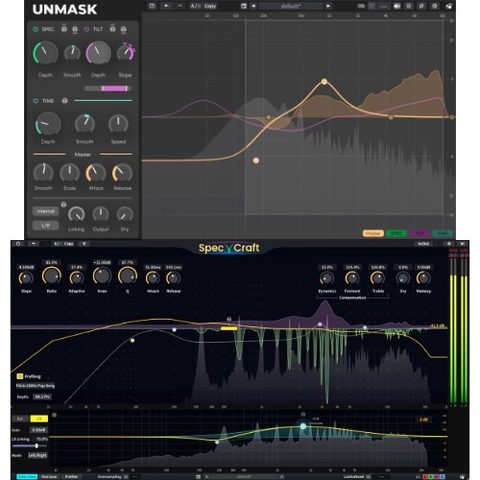The image size is (480, 480).
Task: Adjust the Output knob in Unmask
Action: pyautogui.click(x=101, y=214)
